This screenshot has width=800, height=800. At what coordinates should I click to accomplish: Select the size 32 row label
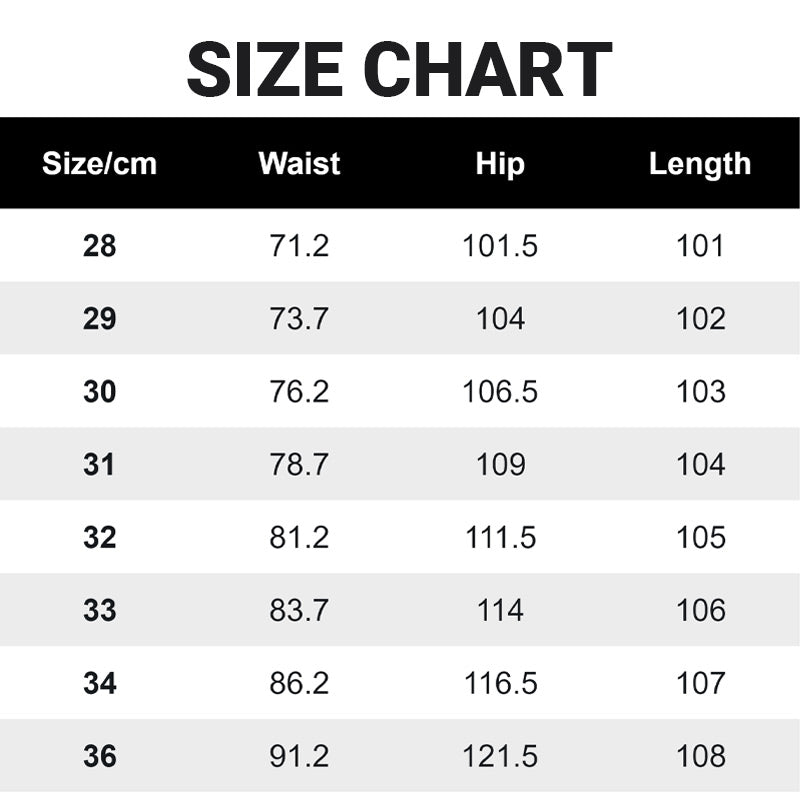tap(99, 537)
